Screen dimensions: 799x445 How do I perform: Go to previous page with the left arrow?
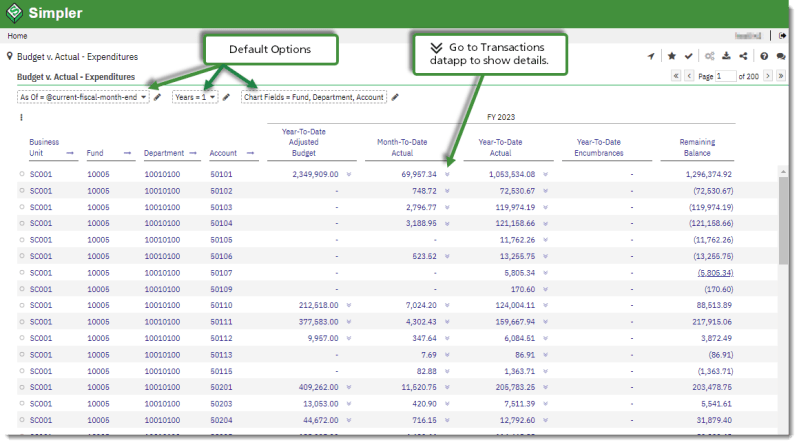[689, 75]
